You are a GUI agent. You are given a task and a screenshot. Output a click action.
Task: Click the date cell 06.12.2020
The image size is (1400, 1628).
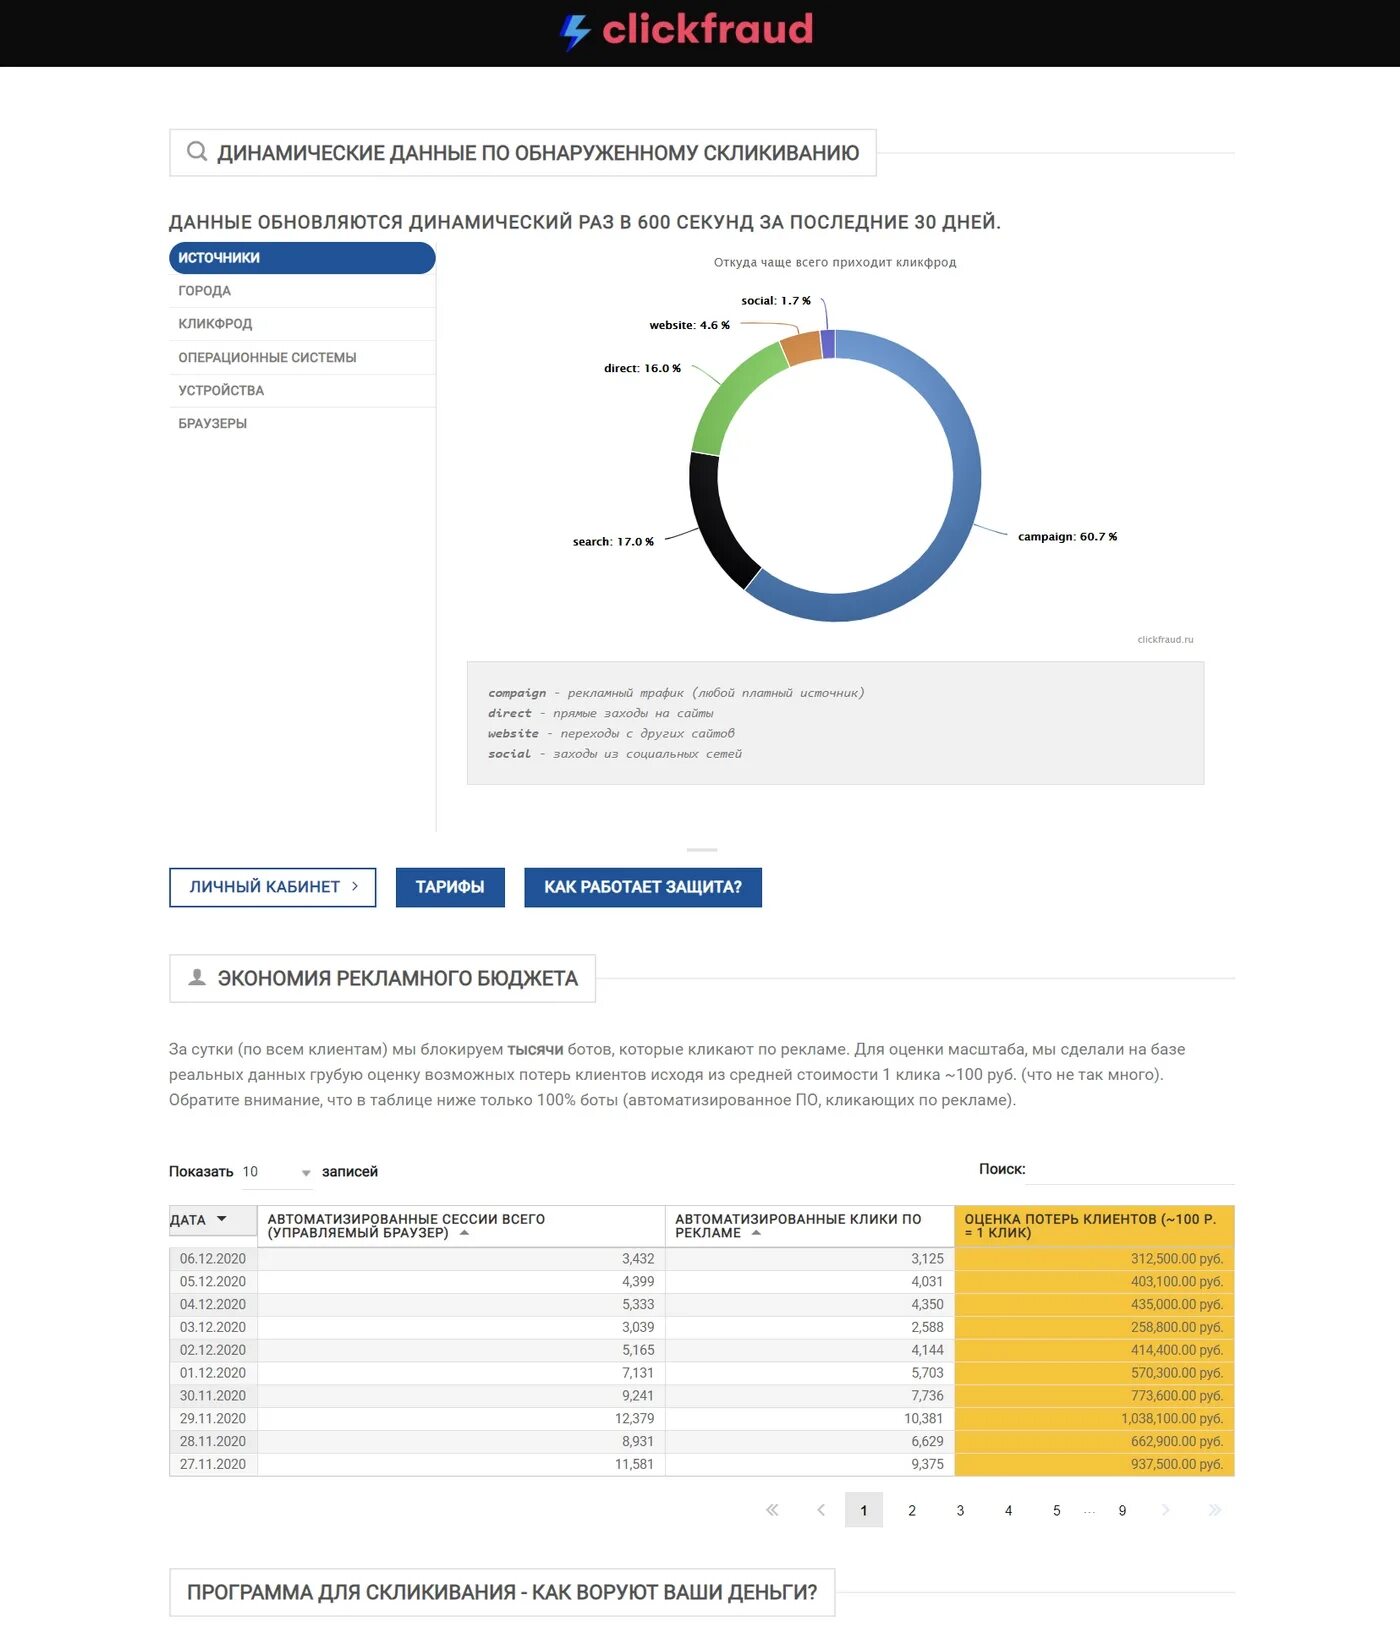pyautogui.click(x=213, y=1259)
